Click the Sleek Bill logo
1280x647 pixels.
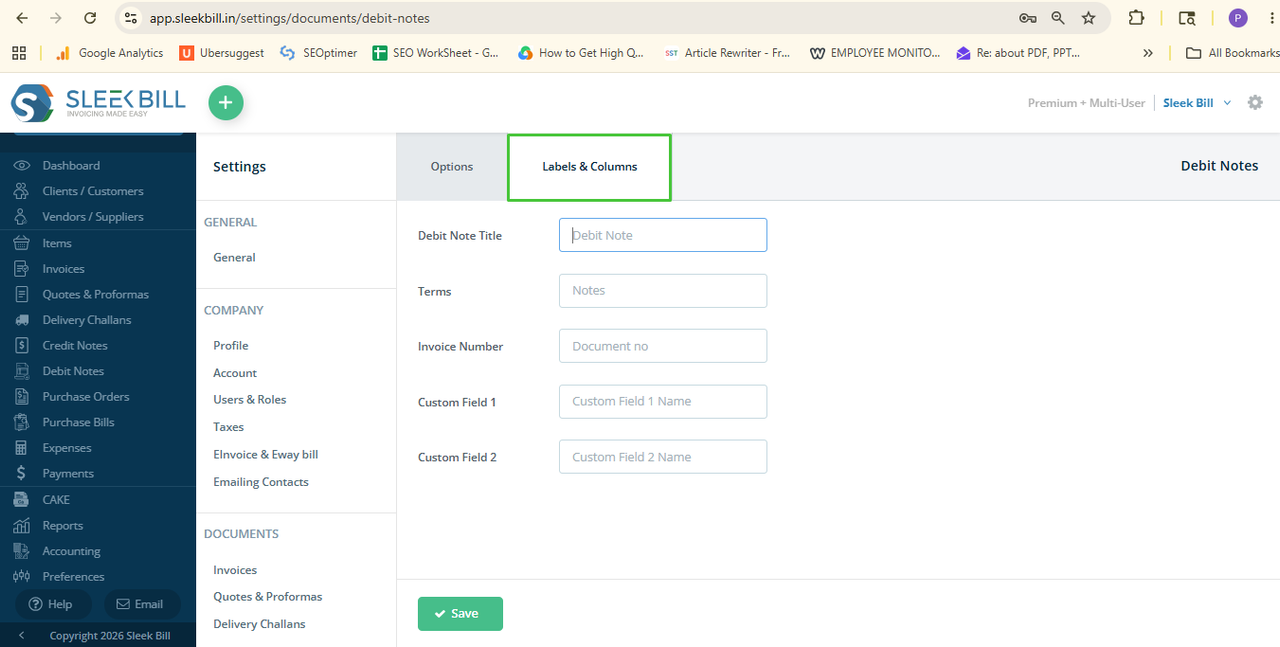98,103
